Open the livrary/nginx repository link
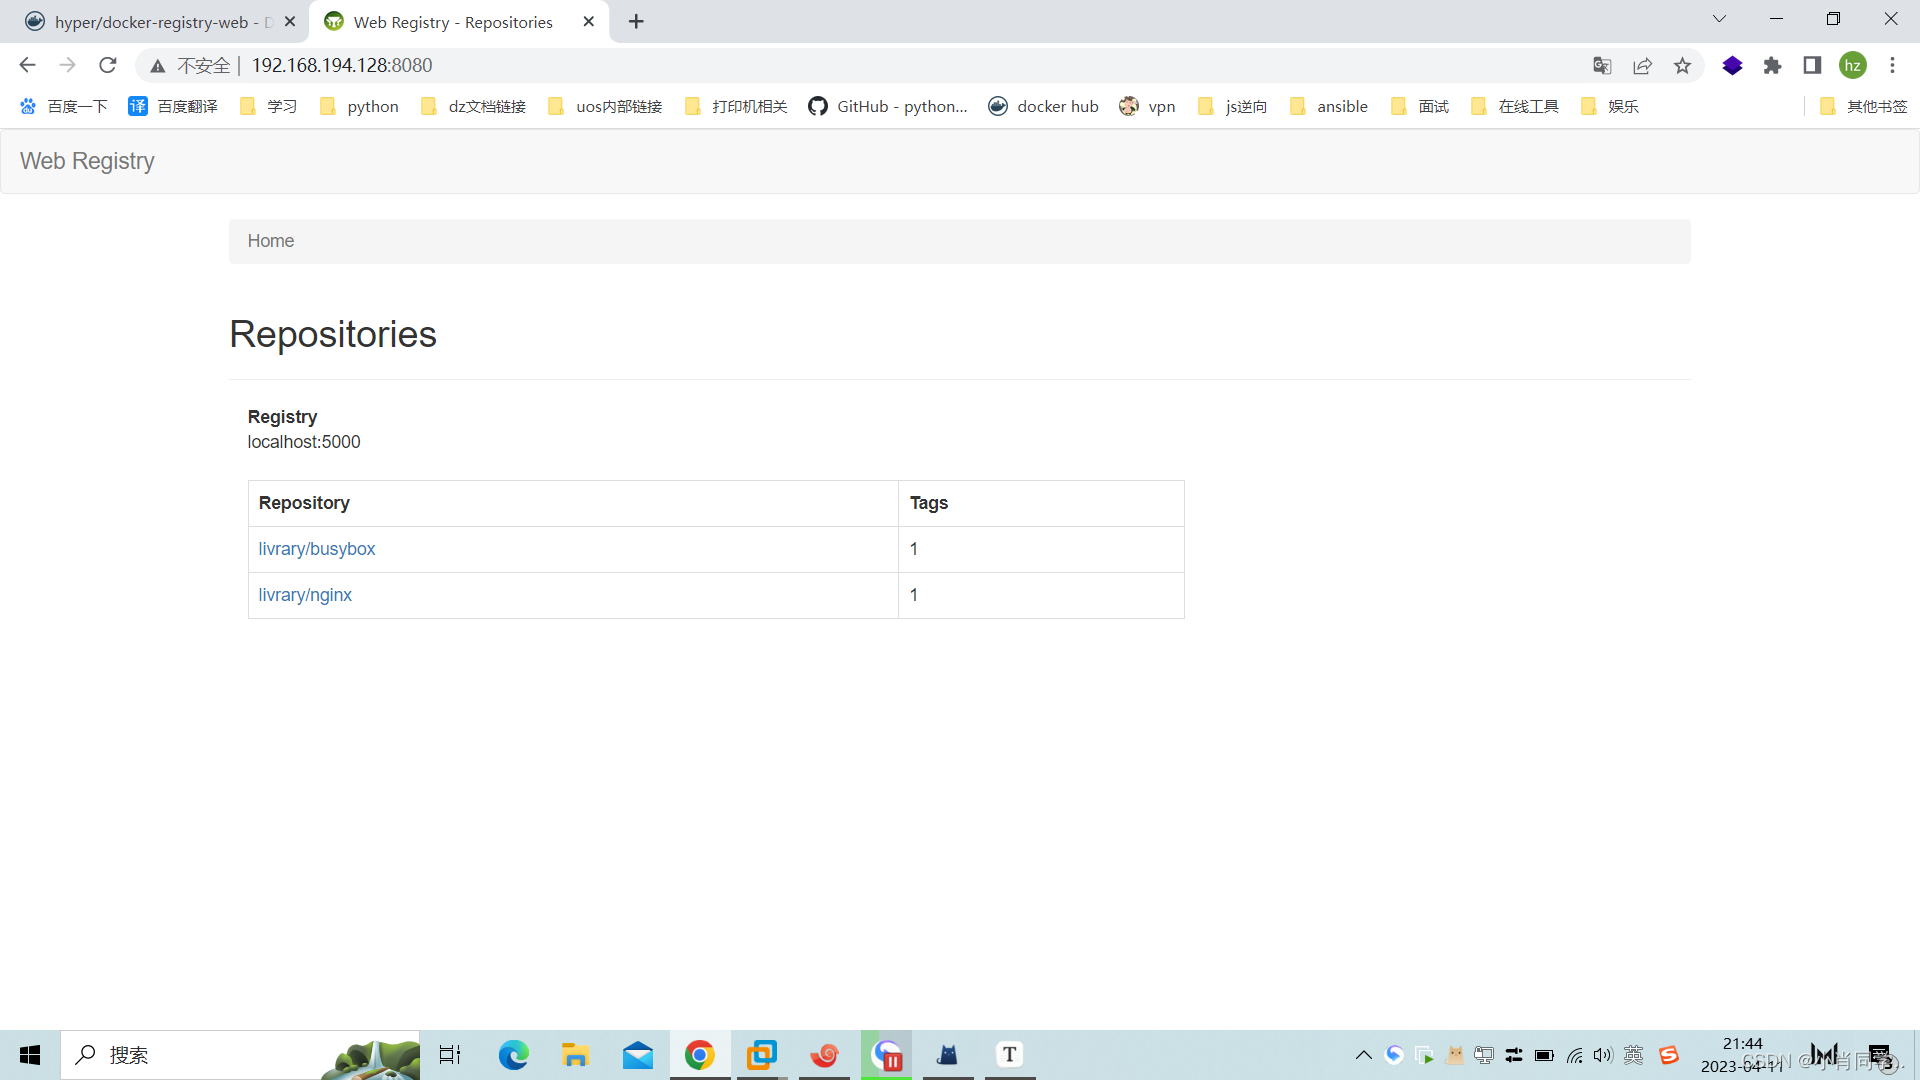Image resolution: width=1920 pixels, height=1080 pixels. tap(305, 593)
